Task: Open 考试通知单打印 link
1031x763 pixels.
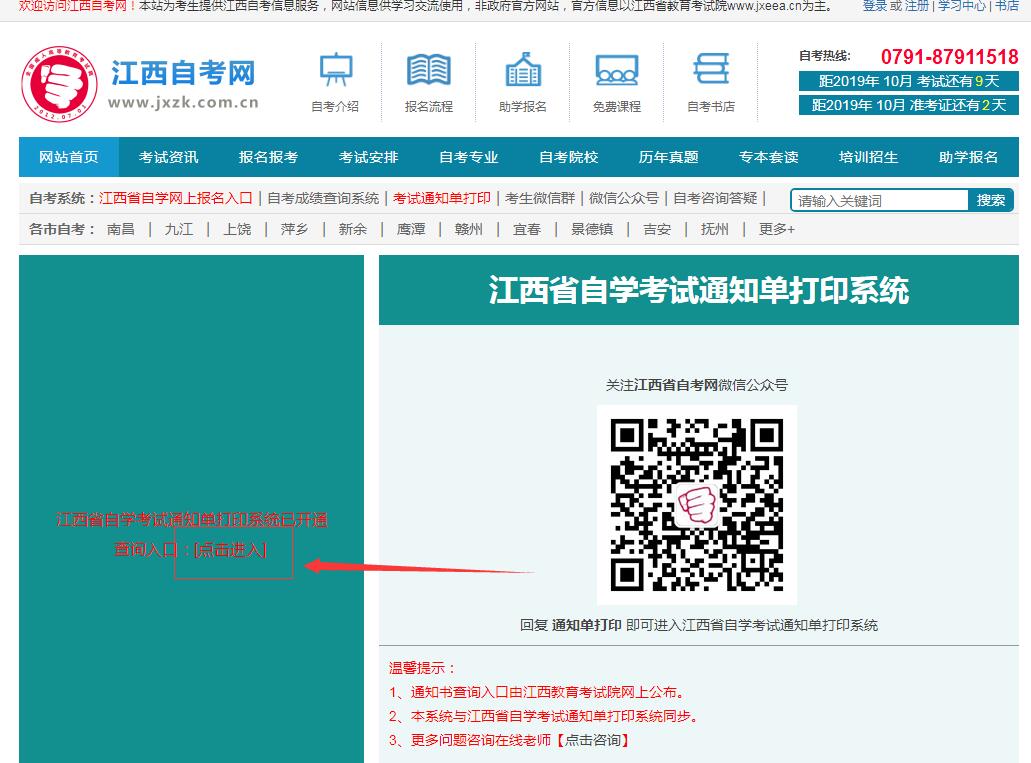Action: click(442, 198)
